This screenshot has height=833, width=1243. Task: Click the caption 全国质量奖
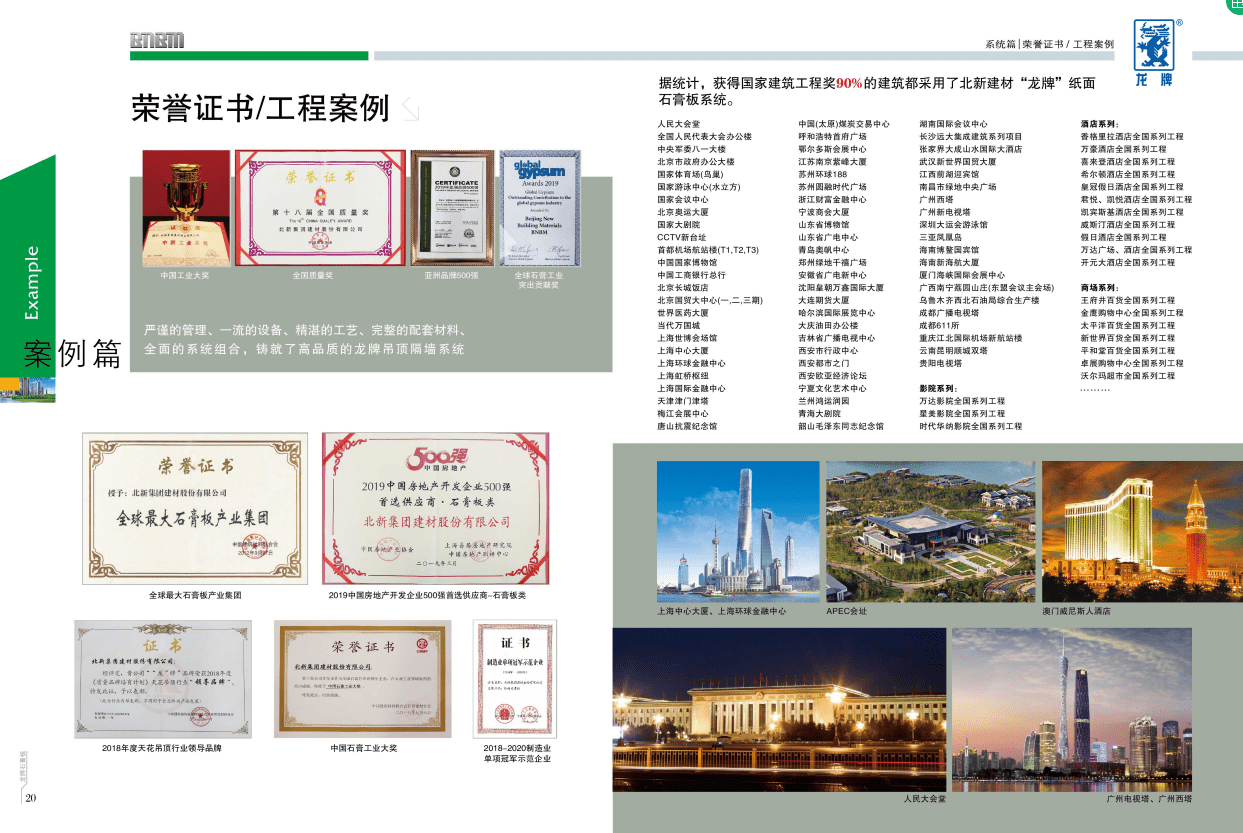tap(313, 274)
